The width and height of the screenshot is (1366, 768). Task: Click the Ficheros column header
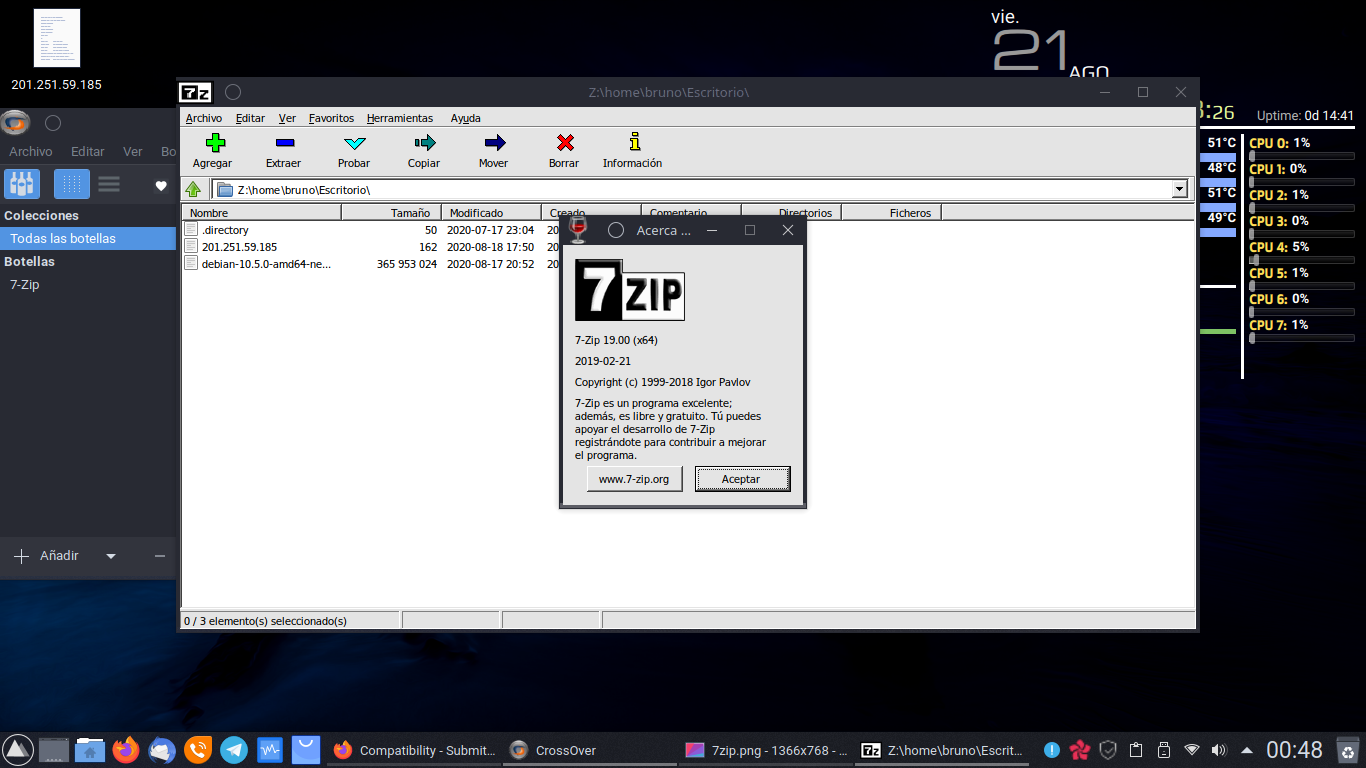click(x=891, y=213)
